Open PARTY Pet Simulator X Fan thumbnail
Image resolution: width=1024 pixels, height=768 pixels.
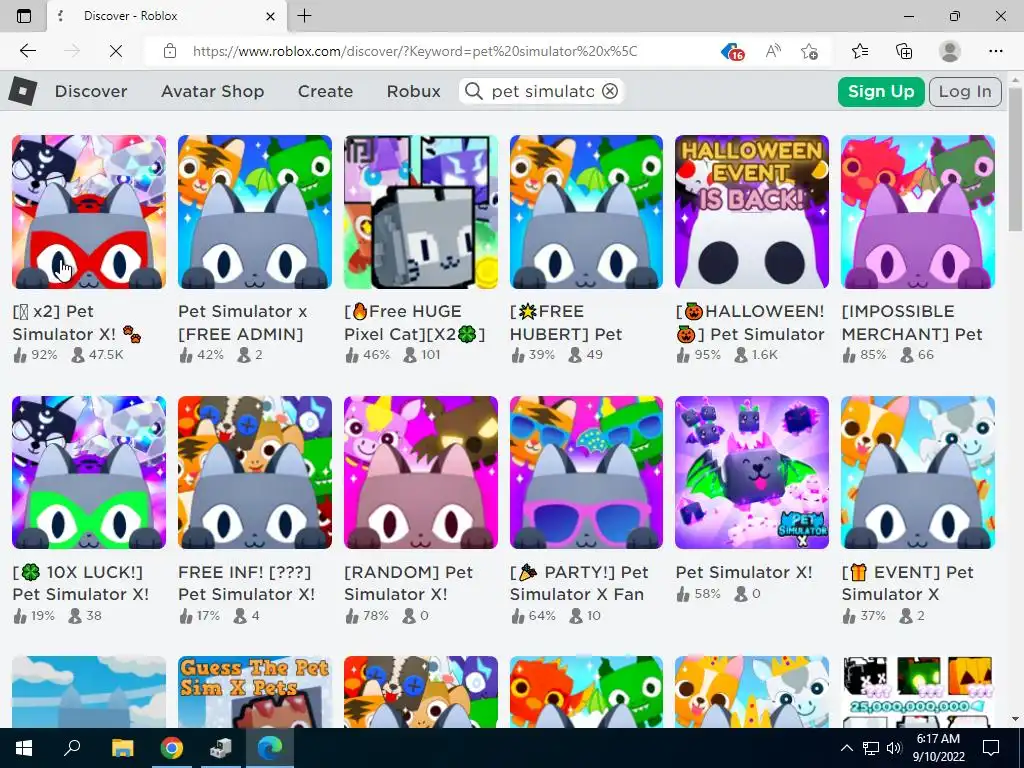pos(586,472)
